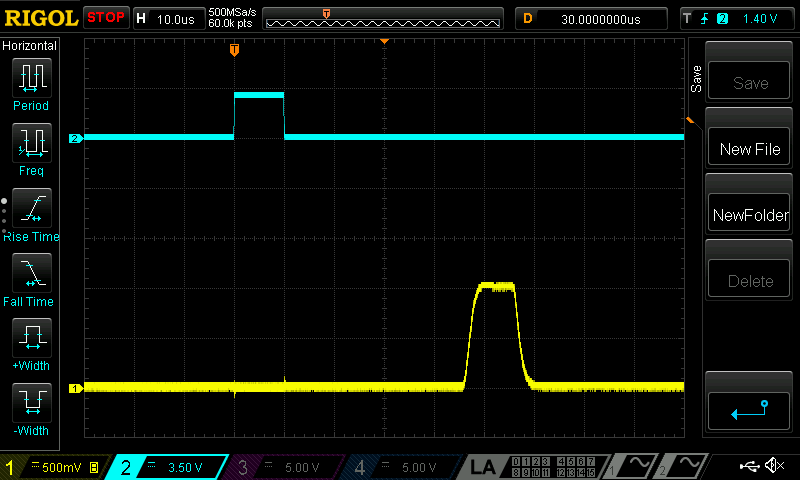Click the channel 1 ground level marker
This screenshot has width=800, height=480.
click(x=76, y=389)
